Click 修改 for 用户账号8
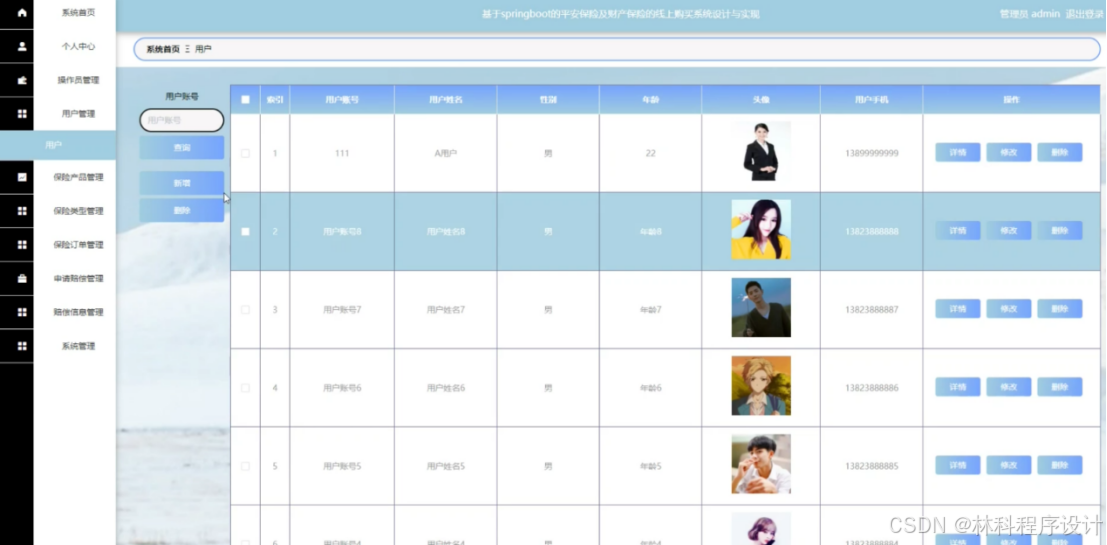The image size is (1107, 545). [1009, 231]
